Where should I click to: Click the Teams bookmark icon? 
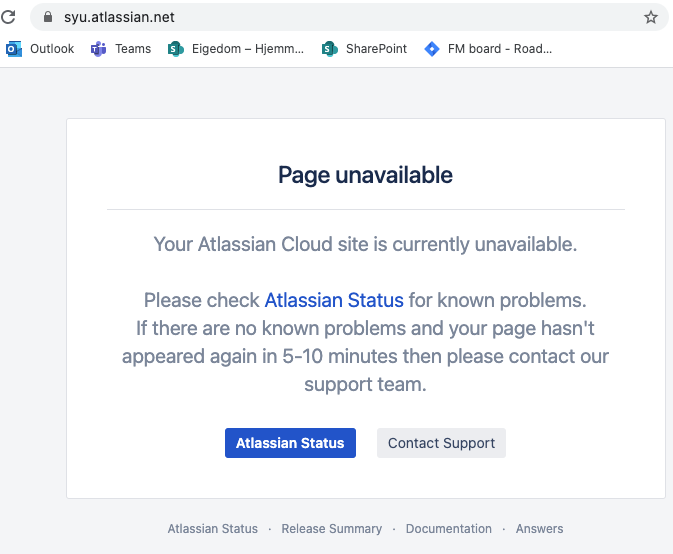98,49
